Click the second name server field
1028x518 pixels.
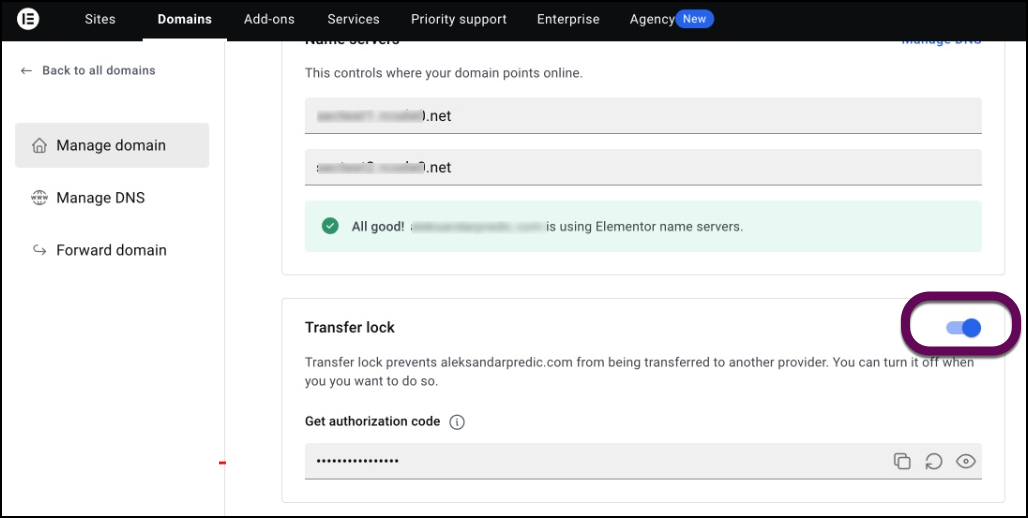click(643, 167)
